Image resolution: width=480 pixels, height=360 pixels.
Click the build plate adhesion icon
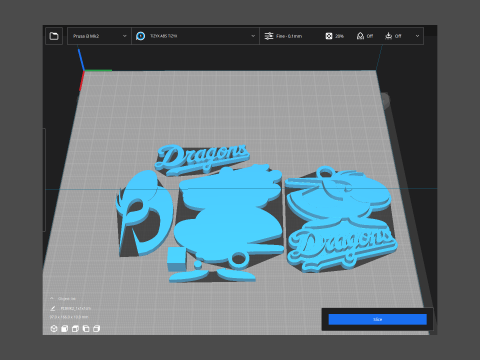coord(388,36)
